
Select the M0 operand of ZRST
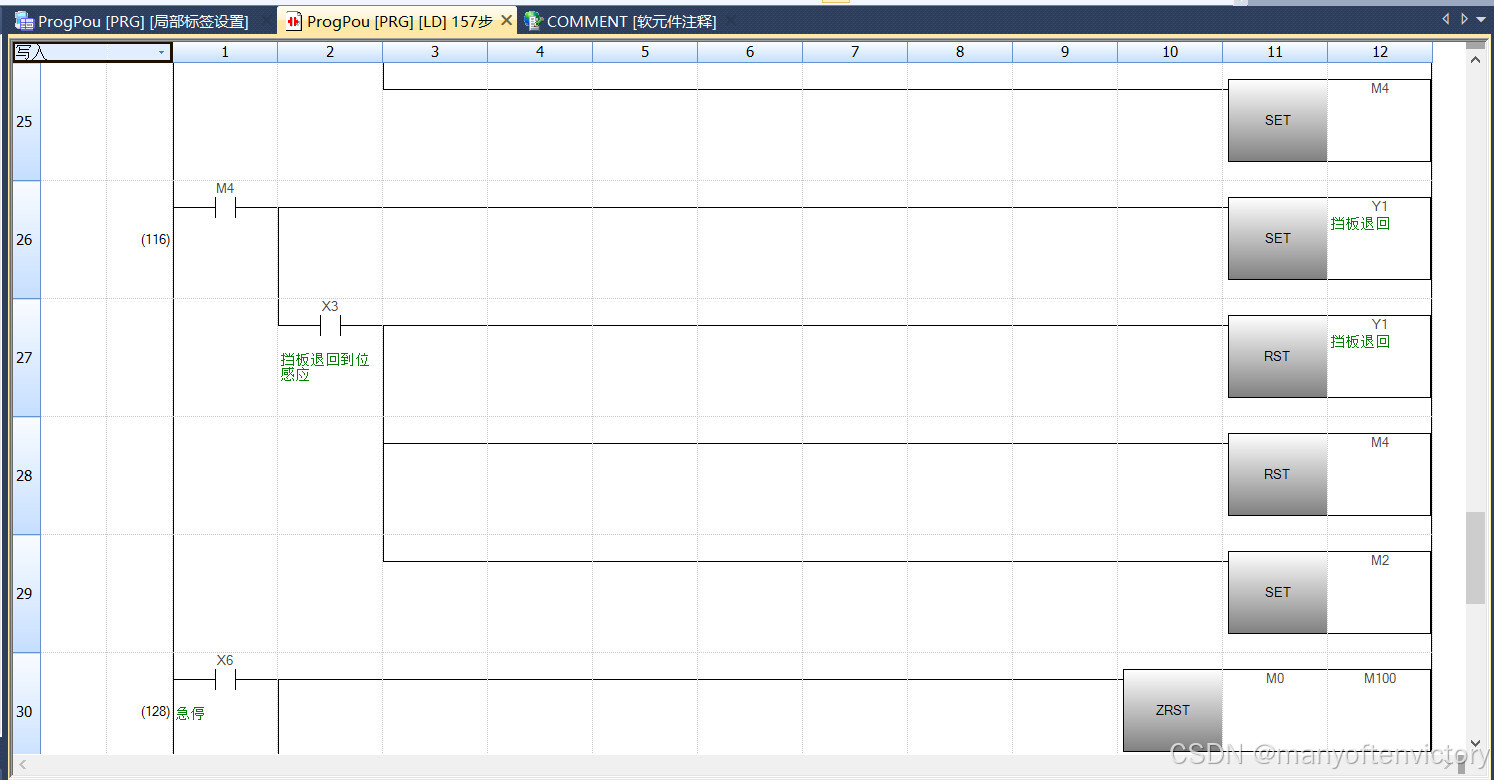1275,679
